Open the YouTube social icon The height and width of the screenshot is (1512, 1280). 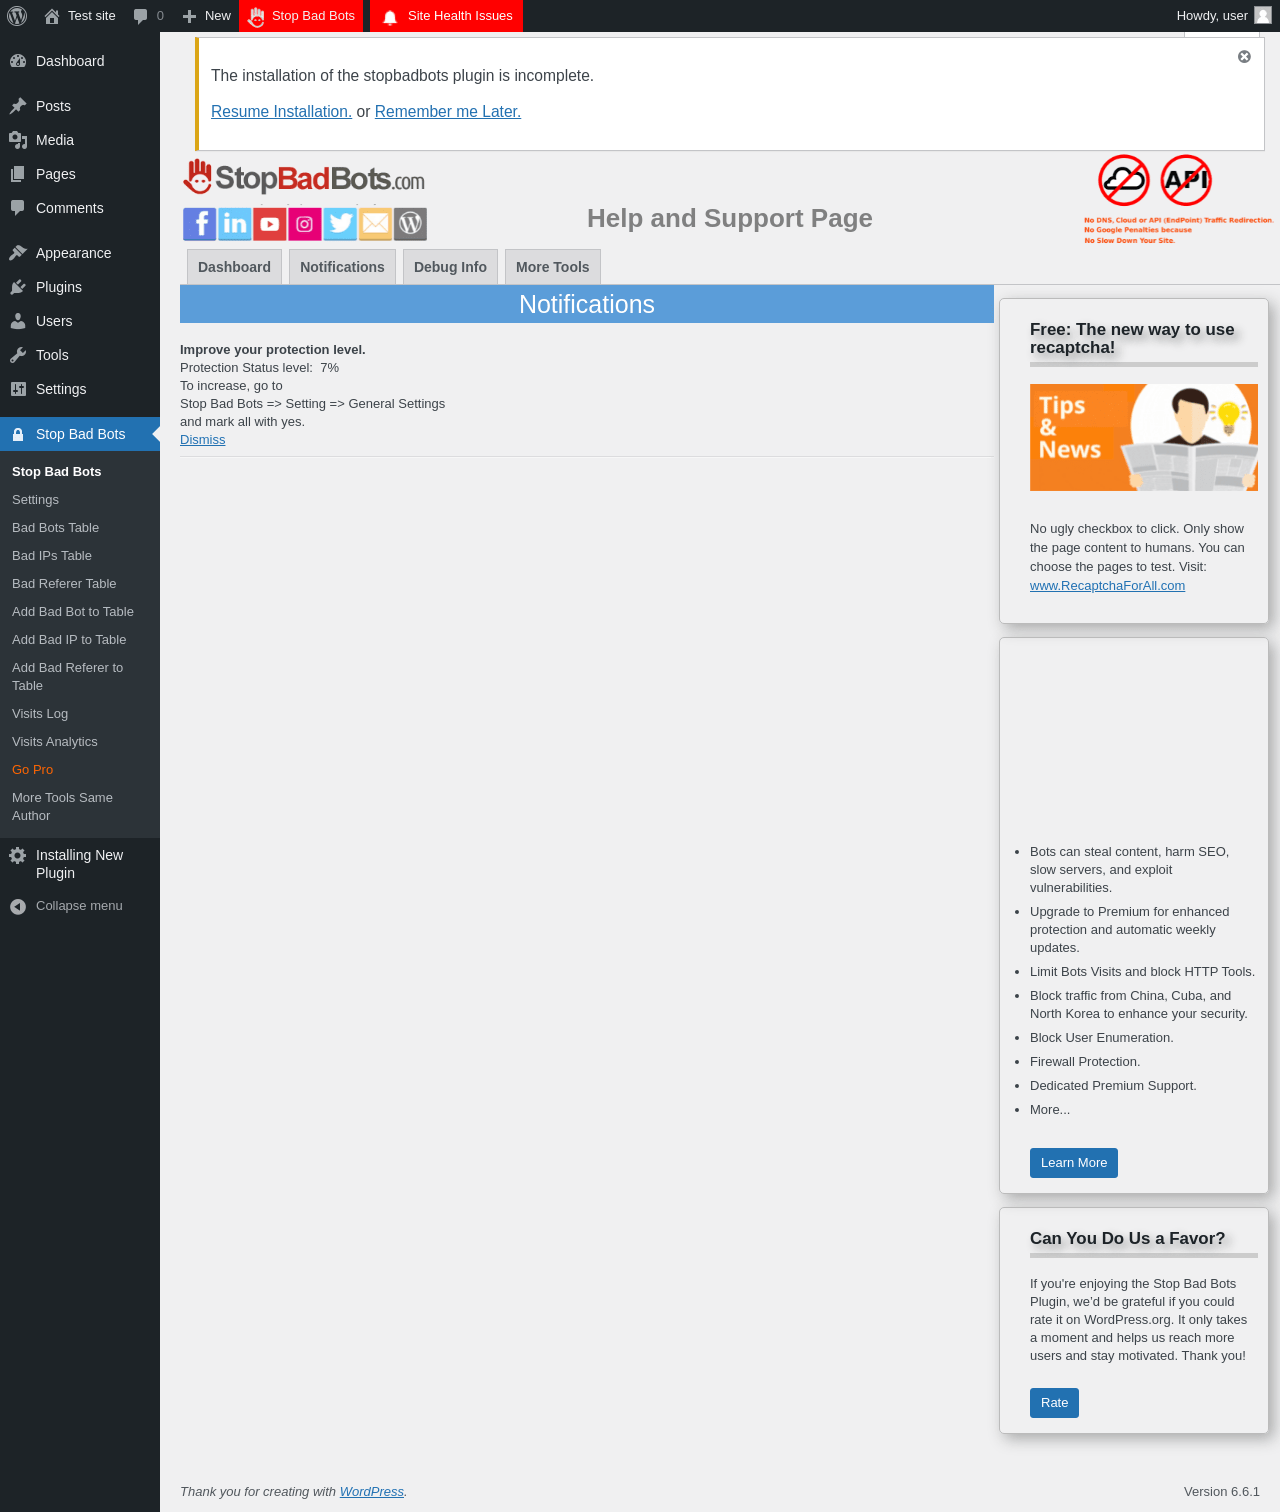pyautogui.click(x=270, y=224)
